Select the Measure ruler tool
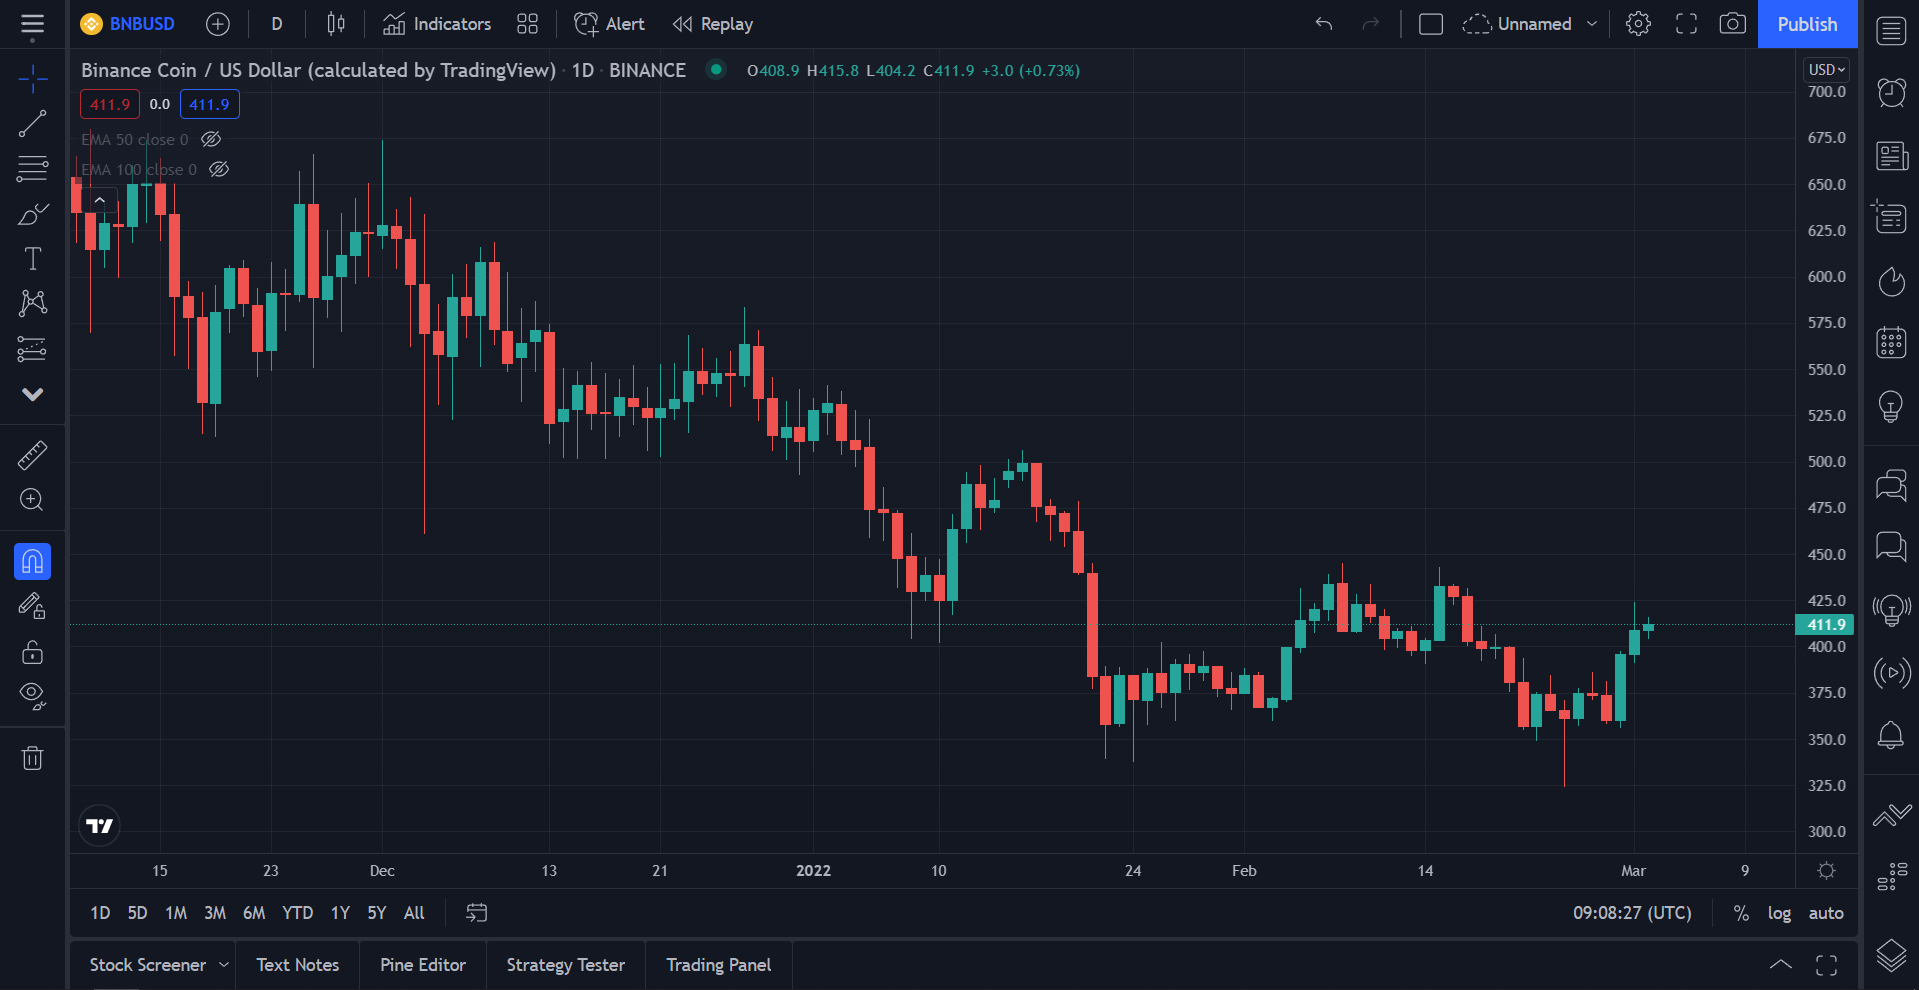The image size is (1919, 990). [x=32, y=455]
